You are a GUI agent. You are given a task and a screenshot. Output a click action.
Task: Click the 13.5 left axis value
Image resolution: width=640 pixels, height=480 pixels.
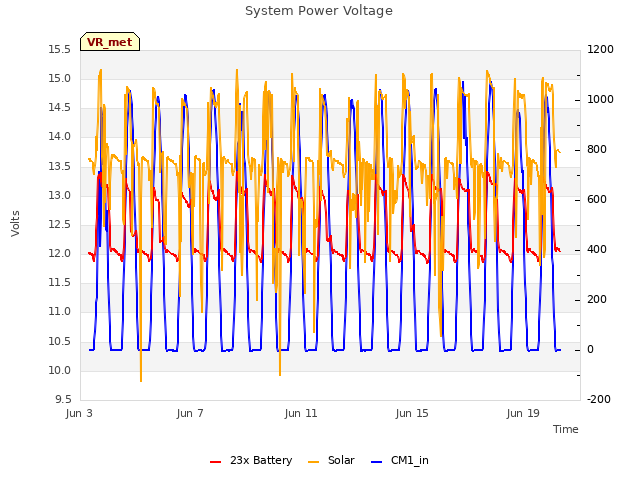point(60,166)
